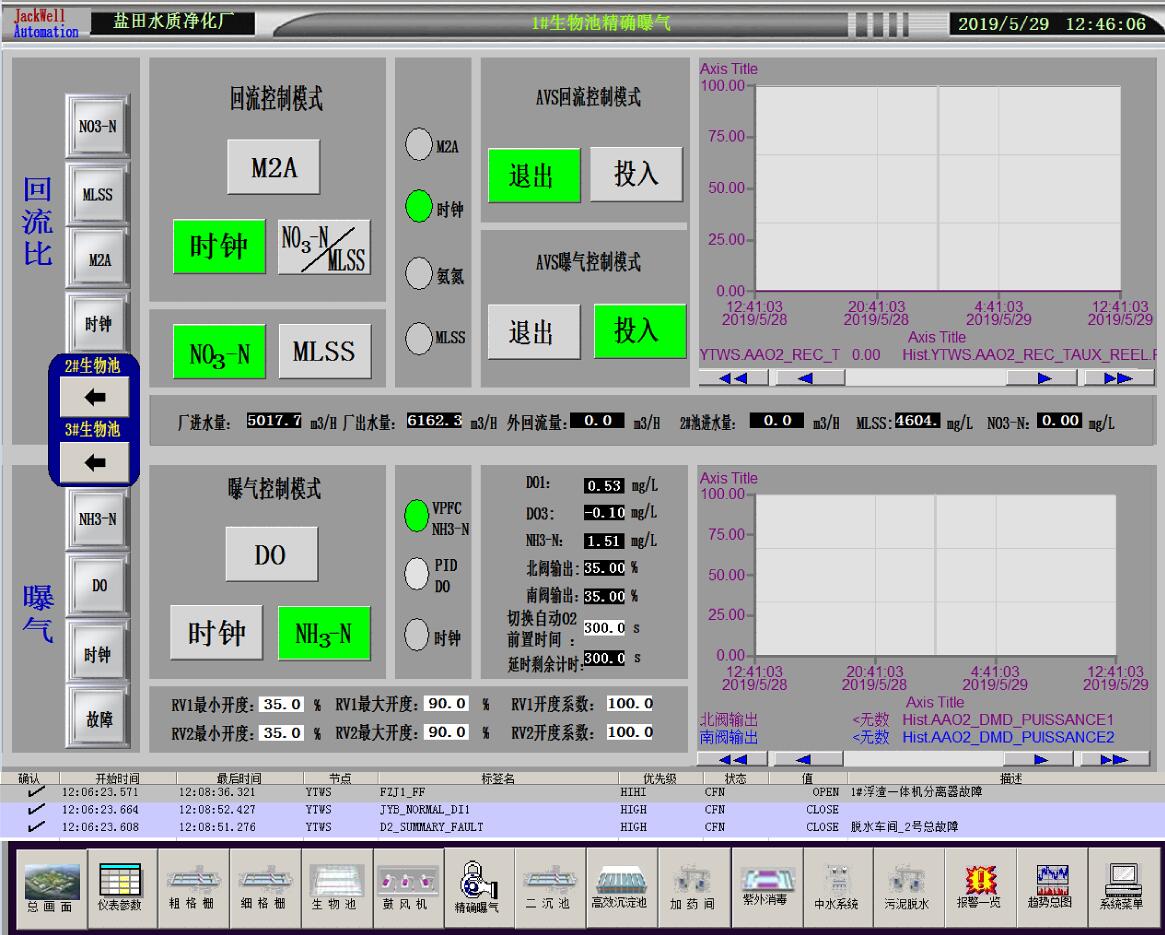Viewport: 1165px width, 935px height.
Task: Click the NO3-N side tab in 回流比
Action: click(x=97, y=126)
